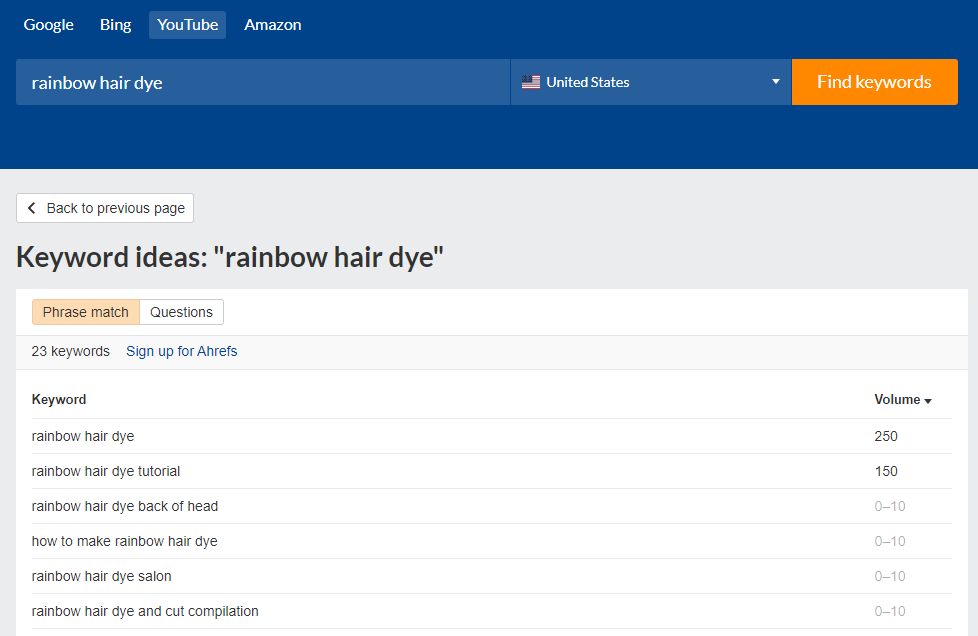
Task: Go back to previous page
Action: 105,208
